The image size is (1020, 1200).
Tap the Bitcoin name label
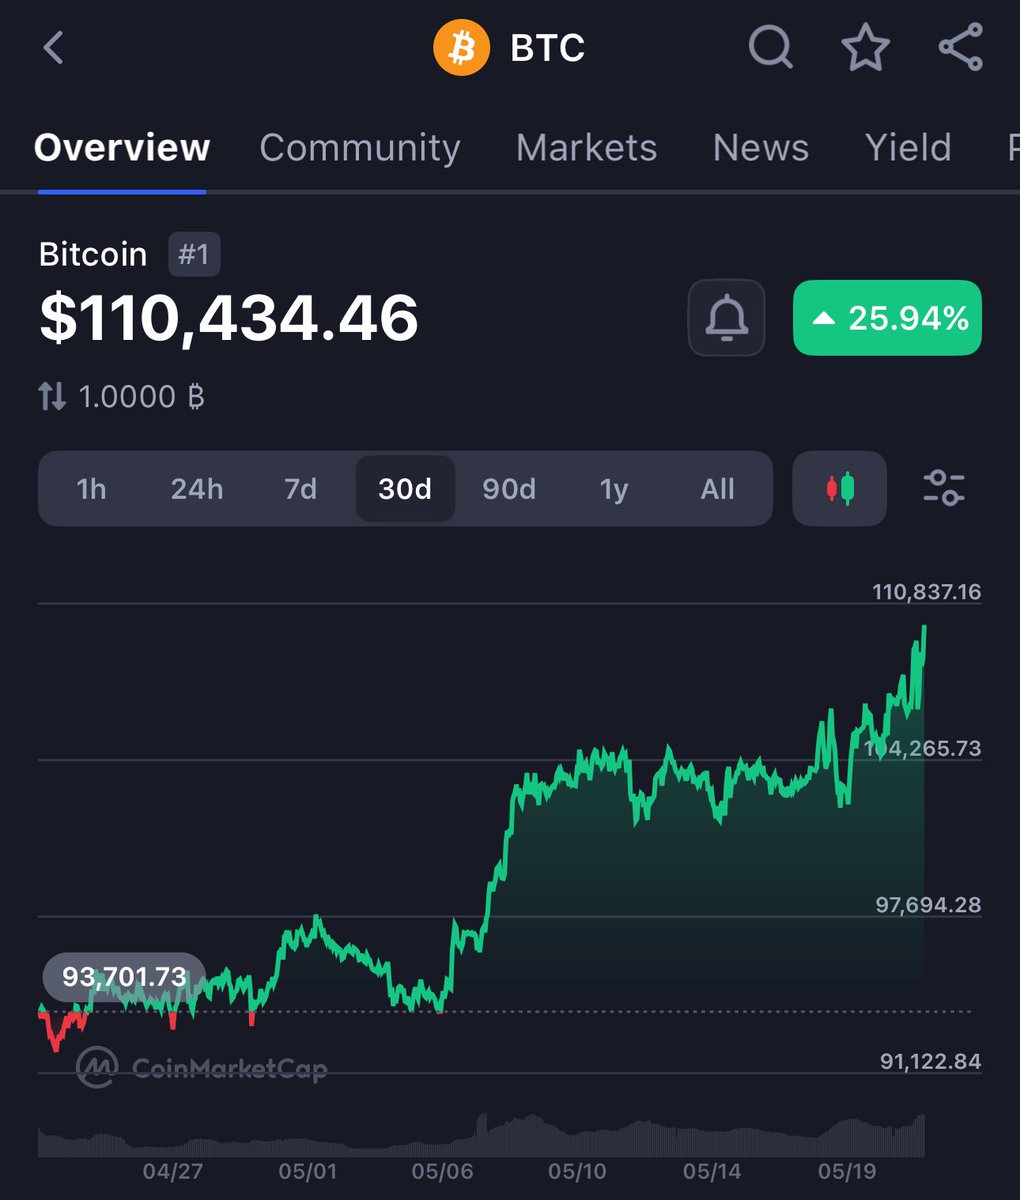[x=93, y=254]
